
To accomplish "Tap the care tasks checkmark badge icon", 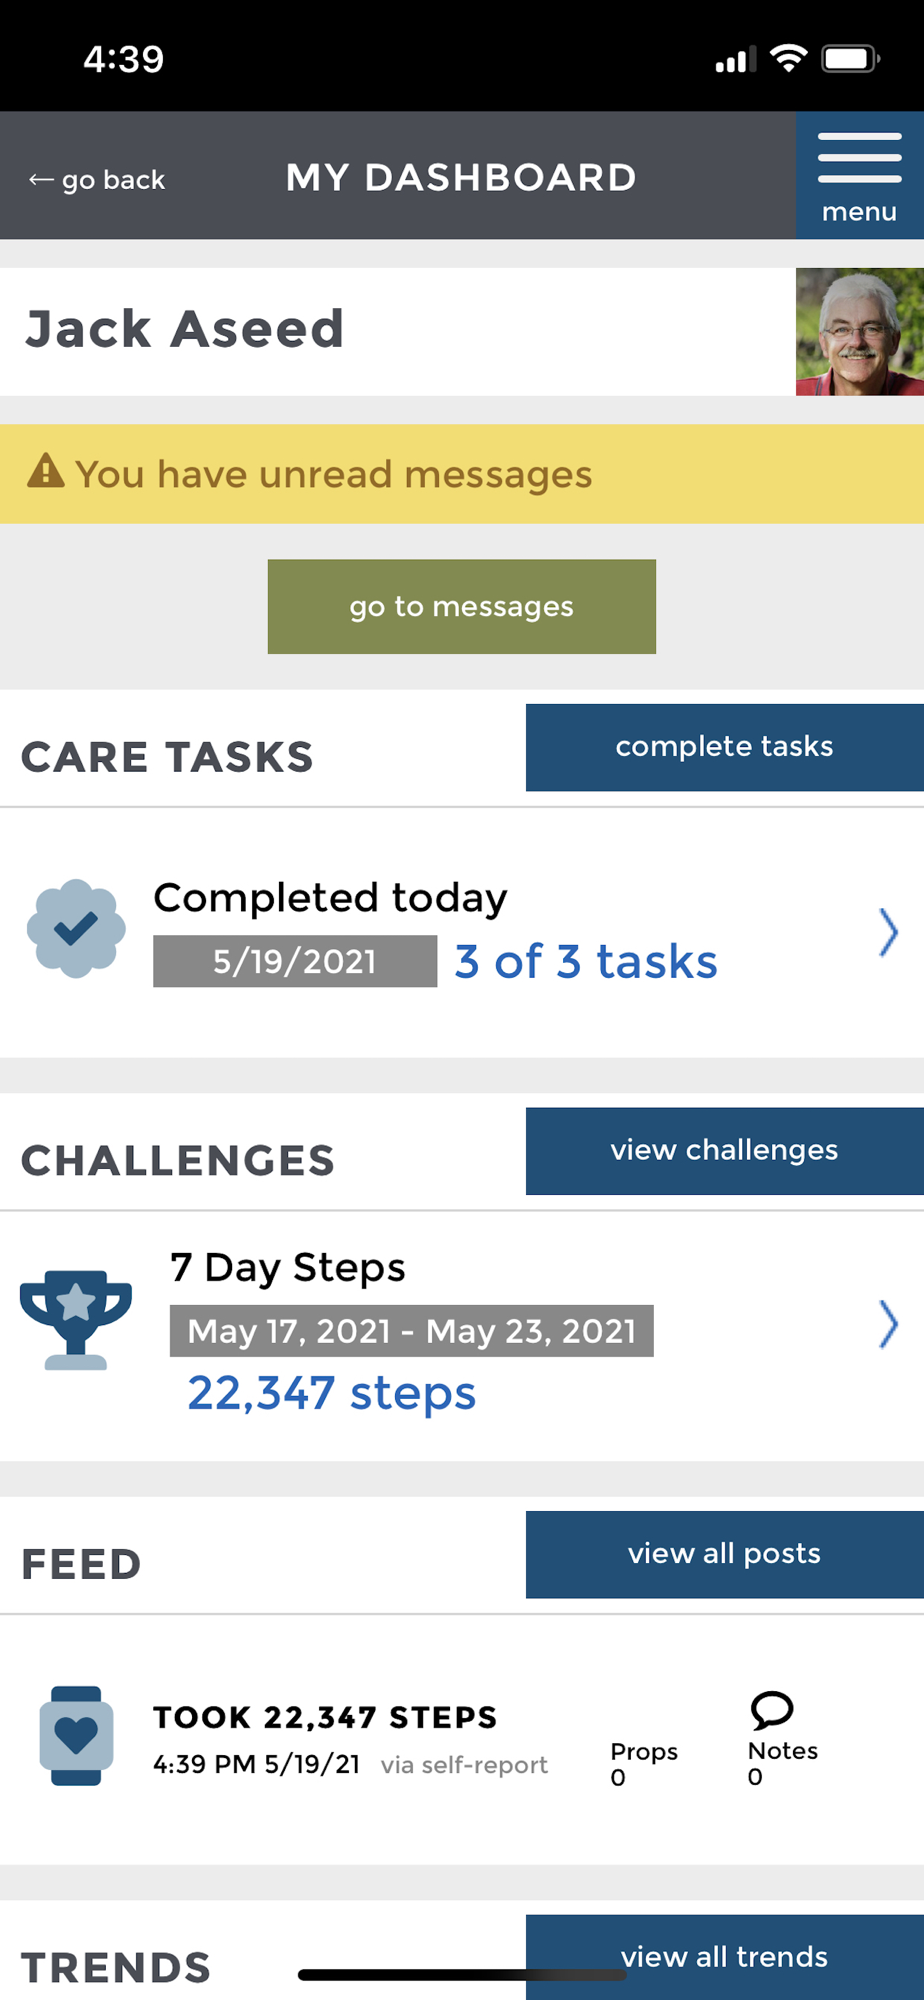I will click(x=76, y=929).
